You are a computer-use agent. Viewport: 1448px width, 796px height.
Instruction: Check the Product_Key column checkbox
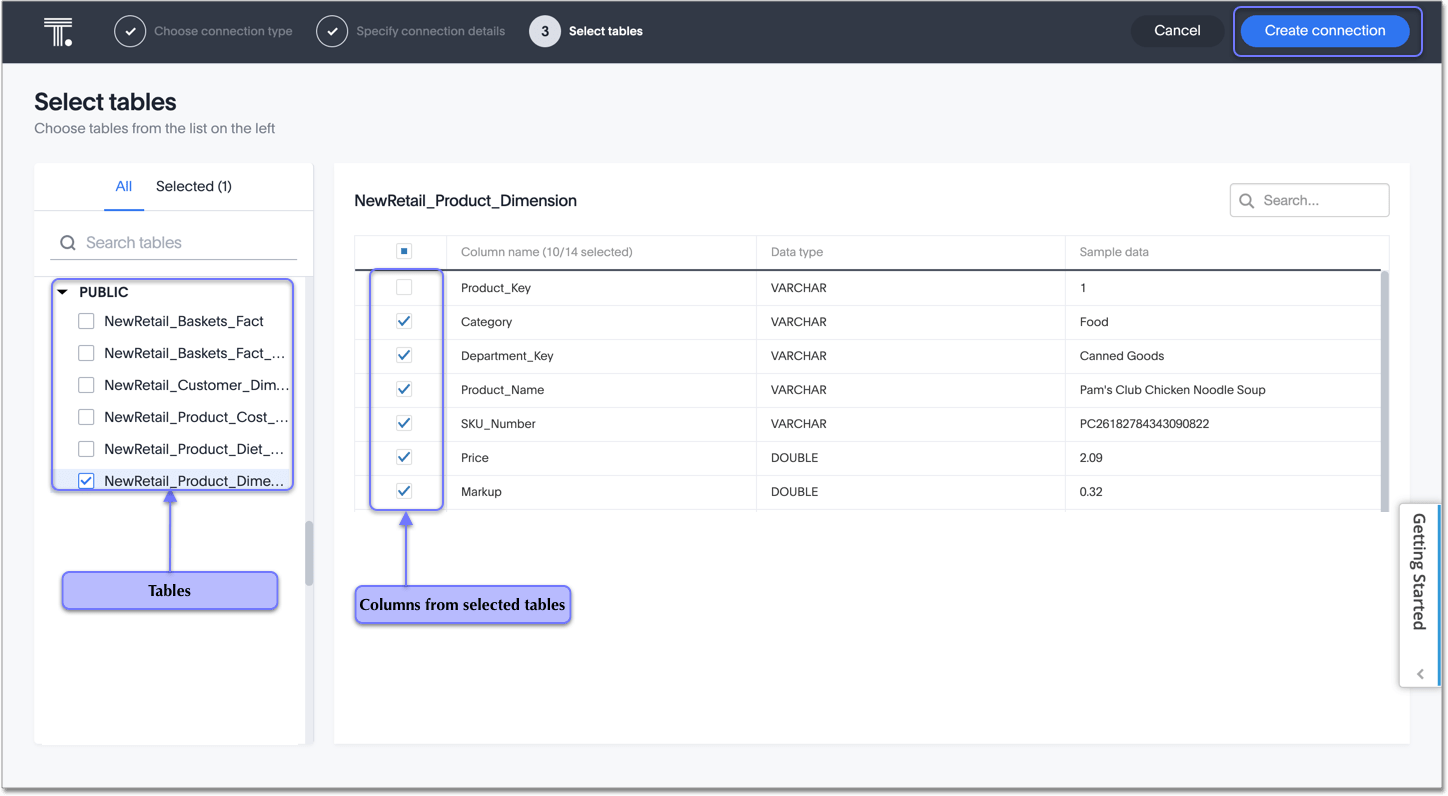[x=403, y=287]
